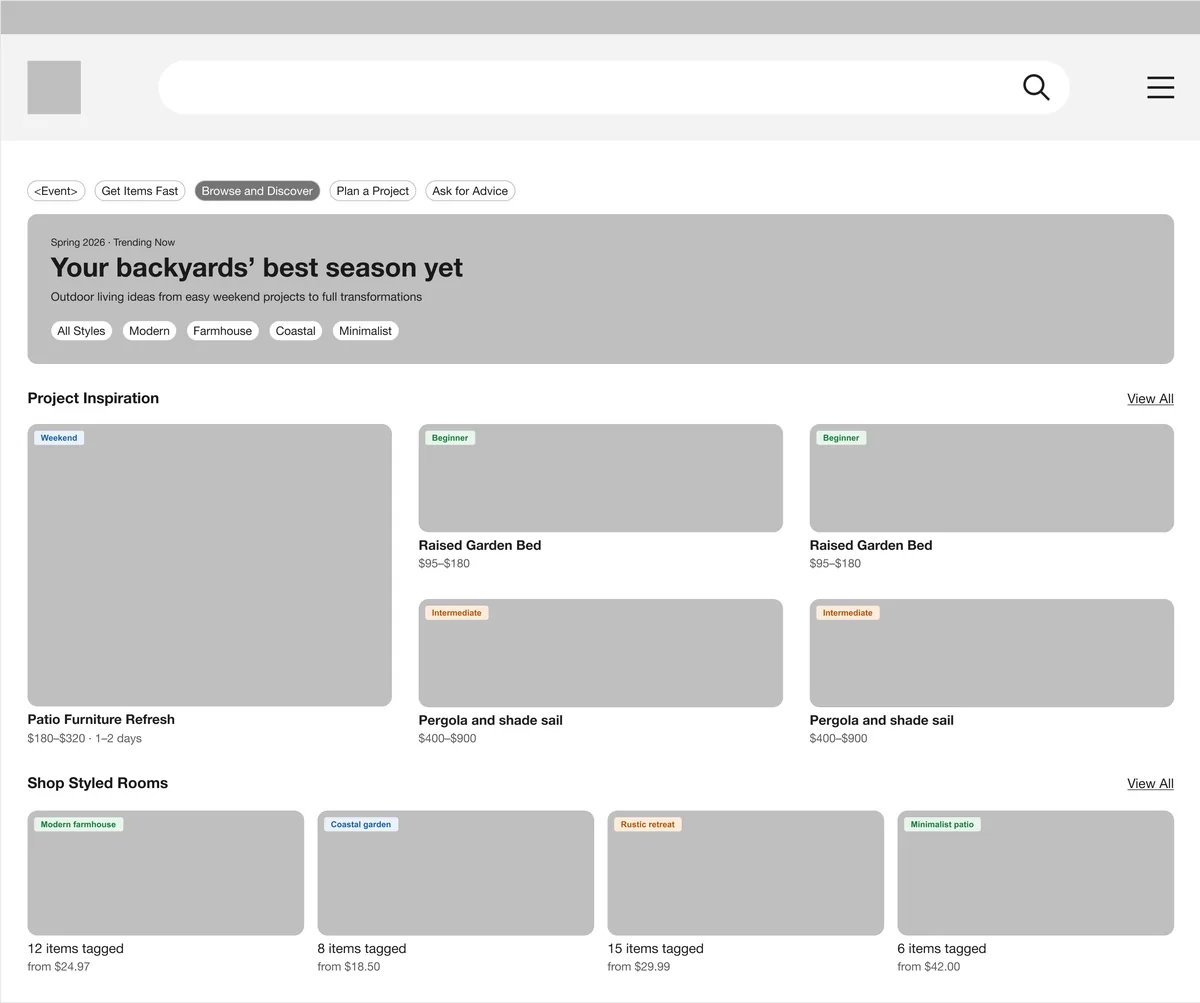The width and height of the screenshot is (1200, 1003).
Task: Open the Minimalist patio room thumbnail
Action: coord(1035,873)
